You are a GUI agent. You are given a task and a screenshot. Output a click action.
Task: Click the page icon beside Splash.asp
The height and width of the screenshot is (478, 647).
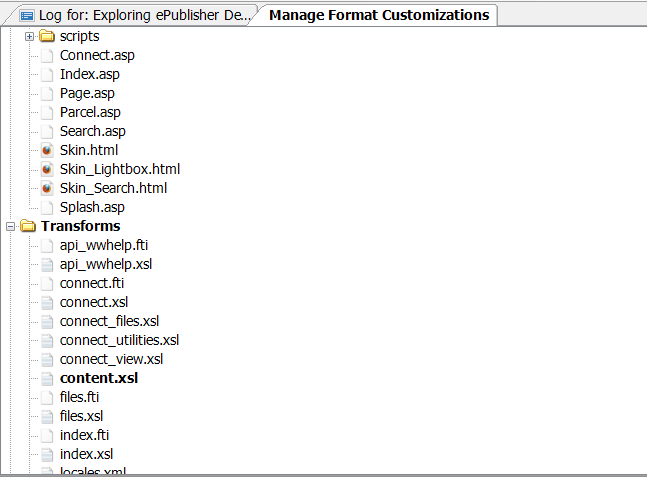[x=47, y=207]
